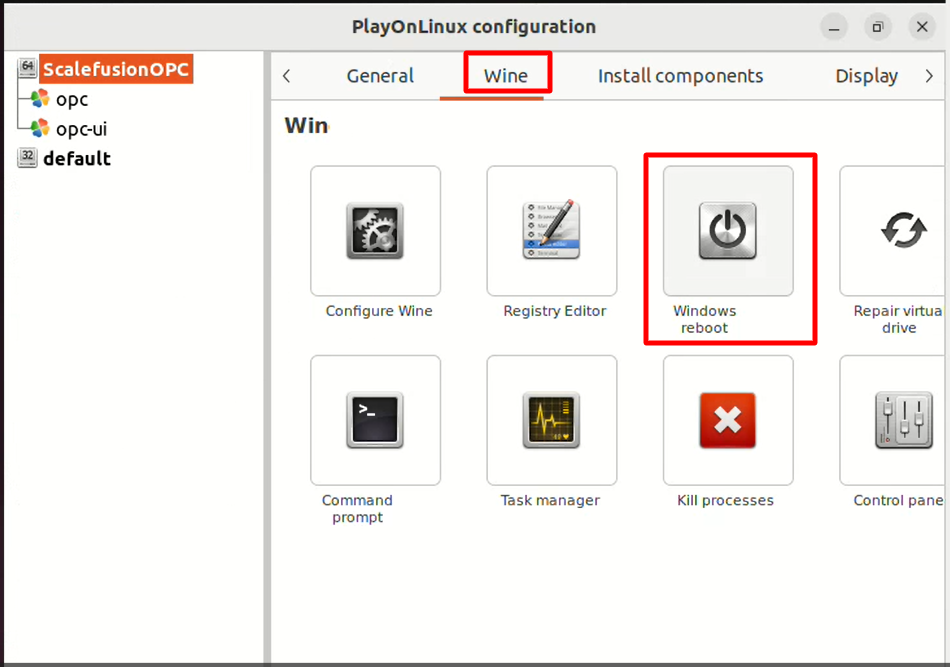Minimize the PlayOnLinux configuration window
The width and height of the screenshot is (950, 667).
(834, 27)
